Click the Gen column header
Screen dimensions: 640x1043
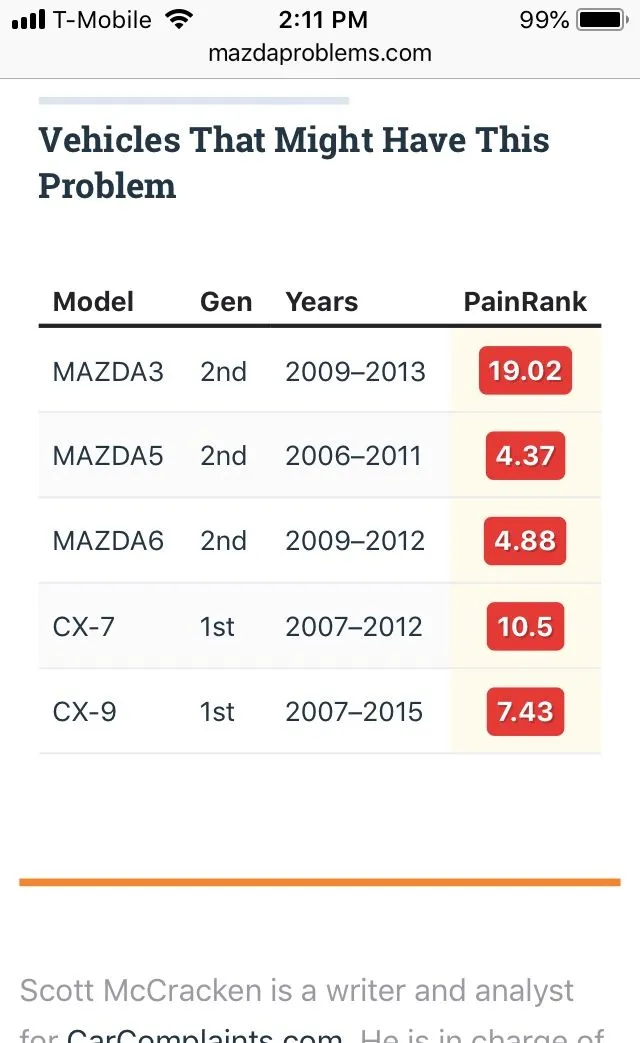226,302
